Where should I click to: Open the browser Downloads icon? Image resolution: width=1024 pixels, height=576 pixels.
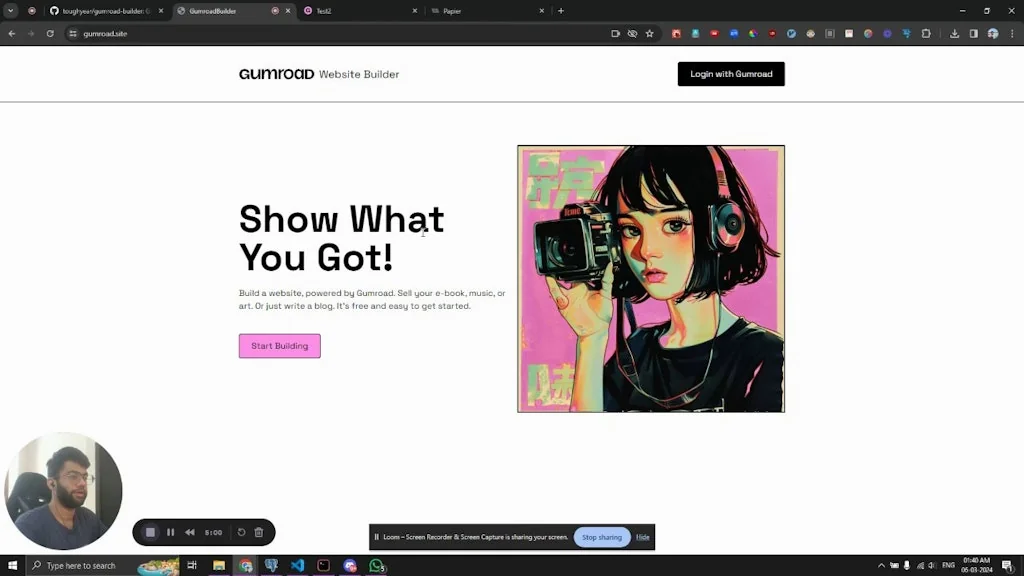[x=955, y=33]
